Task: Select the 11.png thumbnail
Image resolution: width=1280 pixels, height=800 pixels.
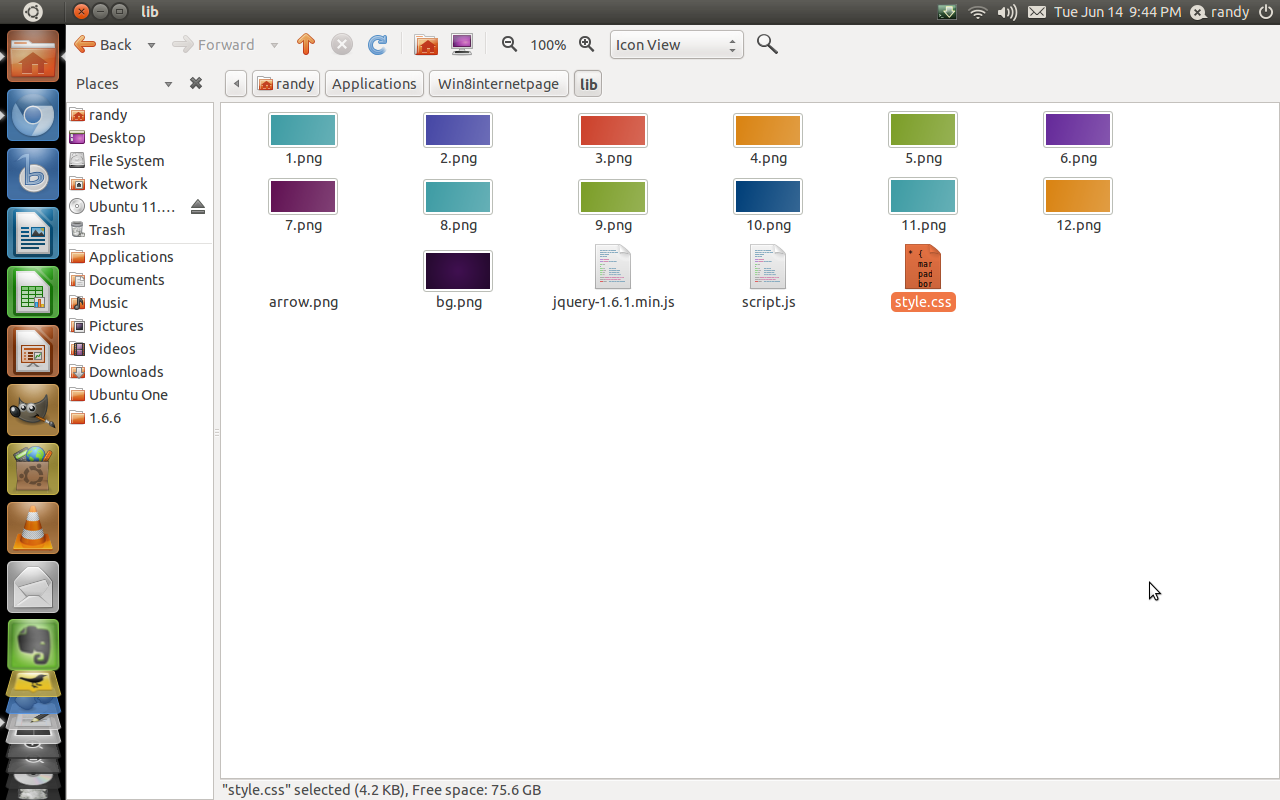Action: tap(923, 197)
